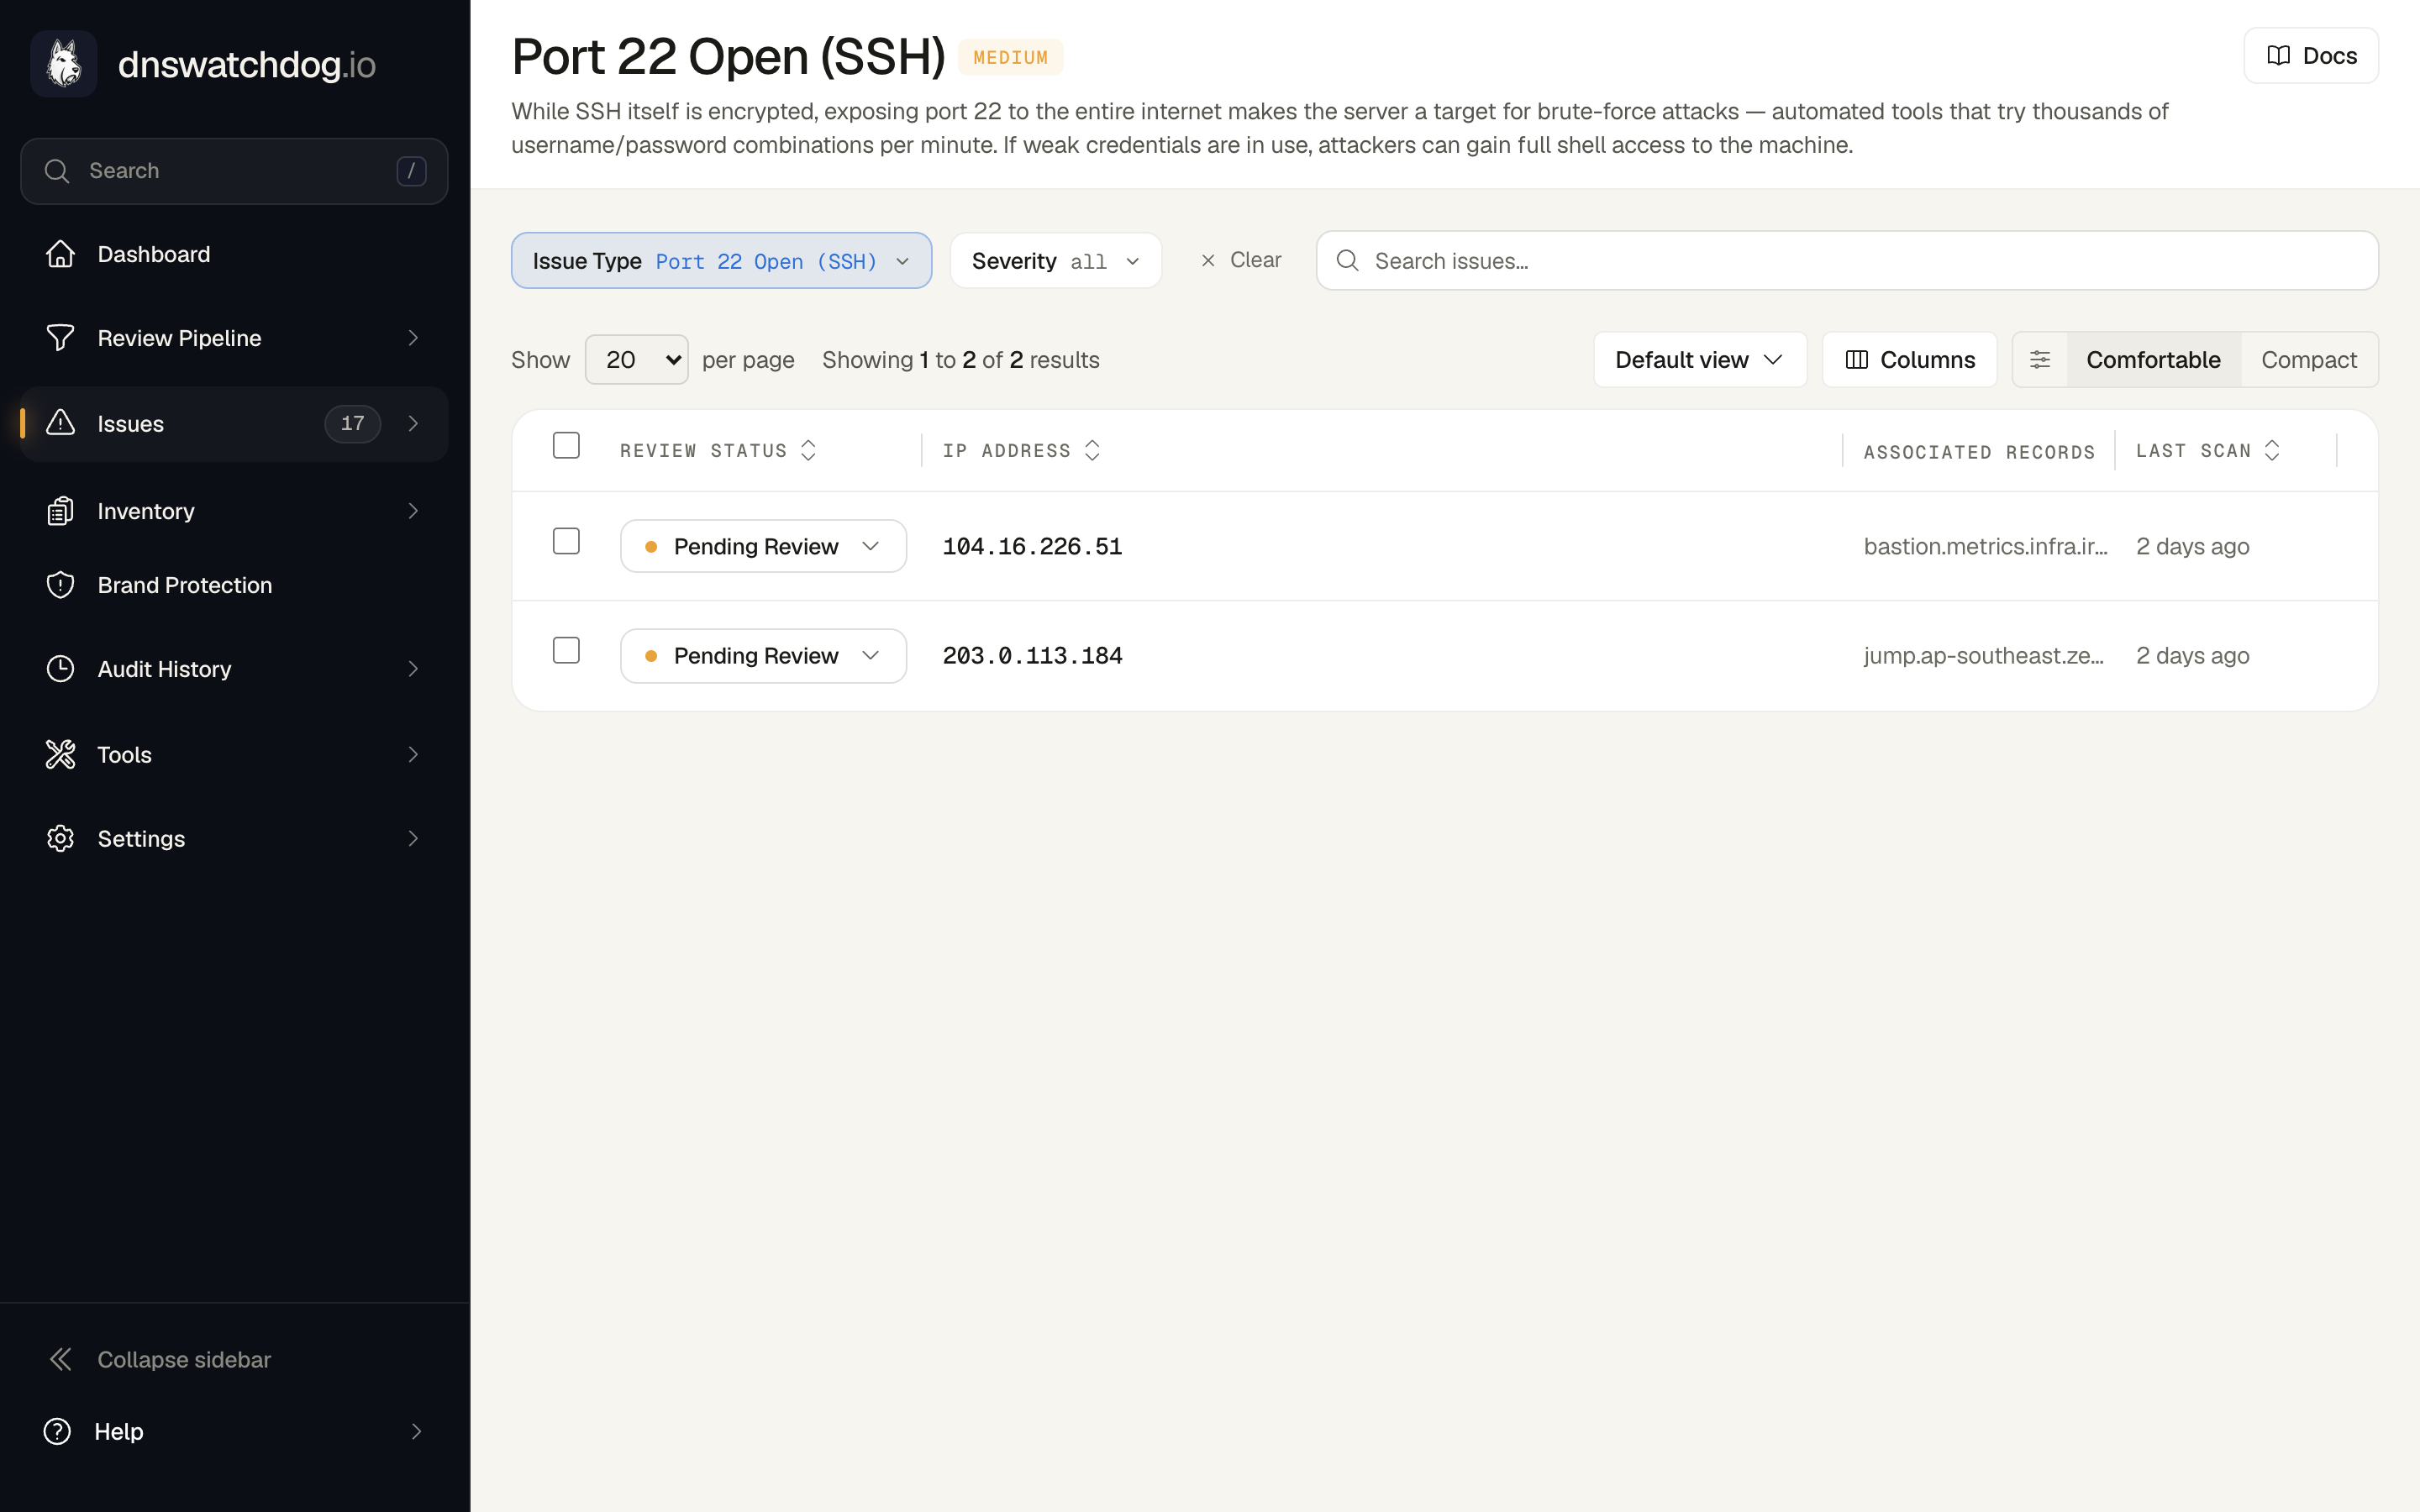
Task: Click the sidebar search magnifier icon
Action: 57,171
